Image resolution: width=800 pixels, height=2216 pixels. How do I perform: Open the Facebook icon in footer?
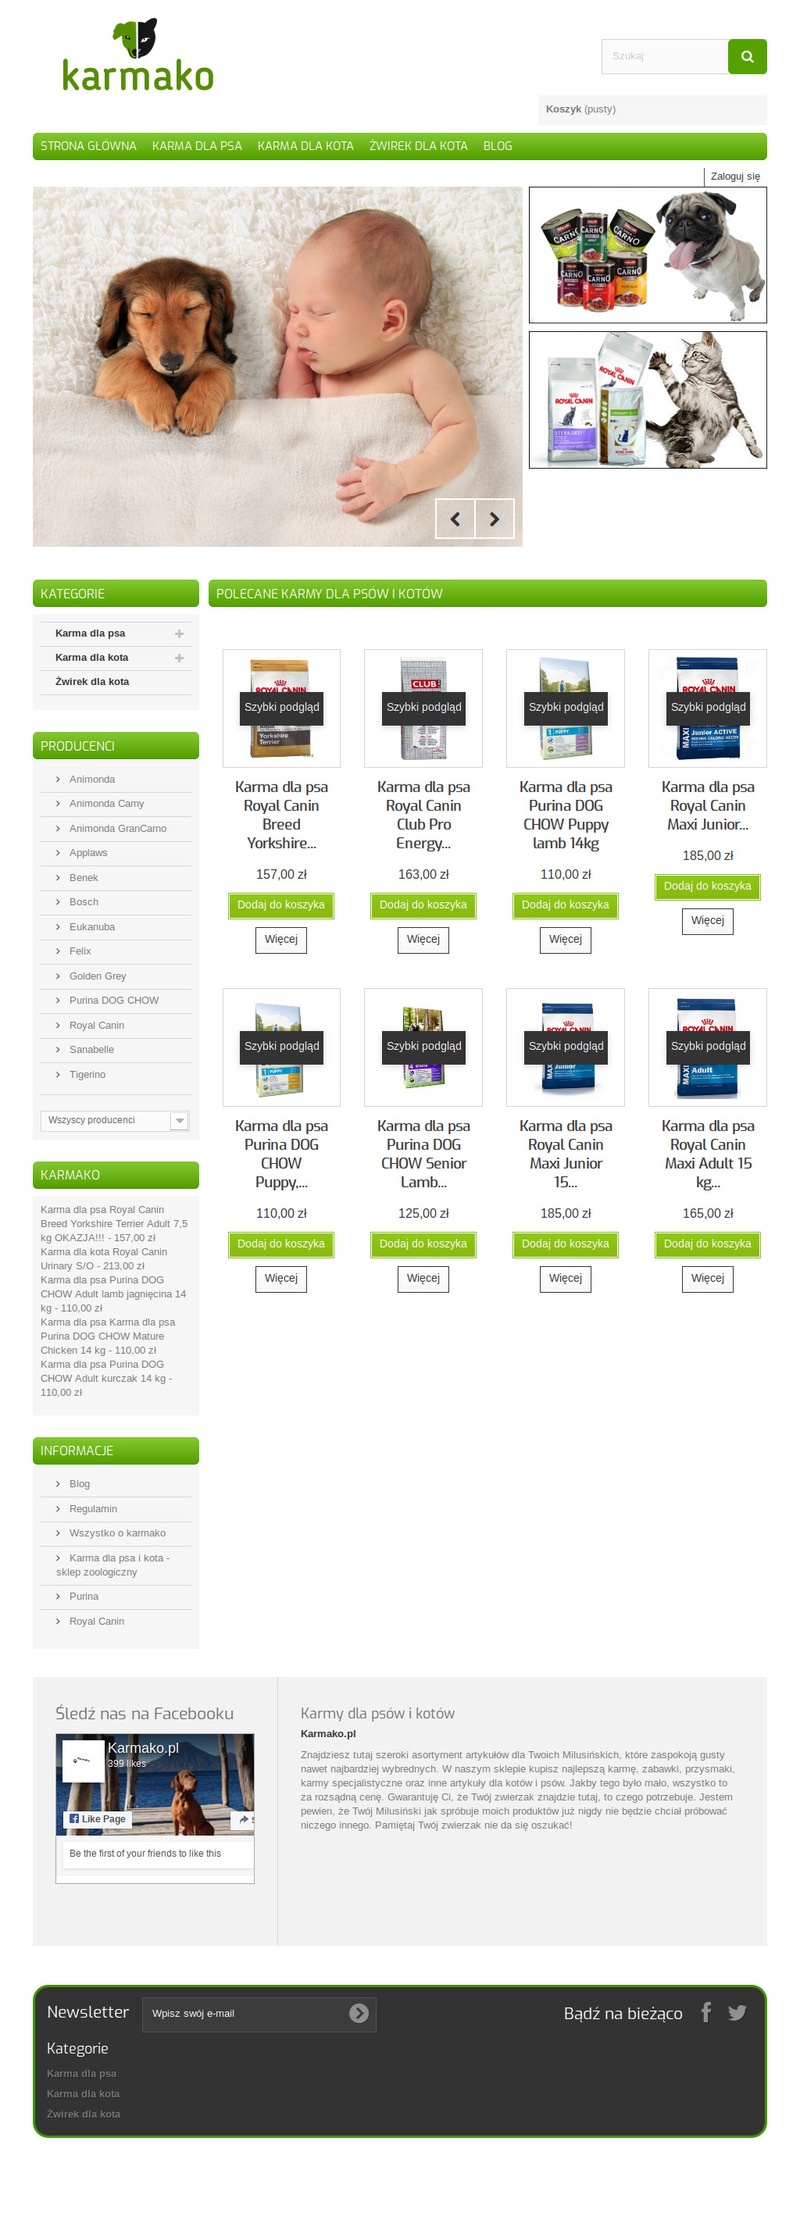pos(706,2012)
